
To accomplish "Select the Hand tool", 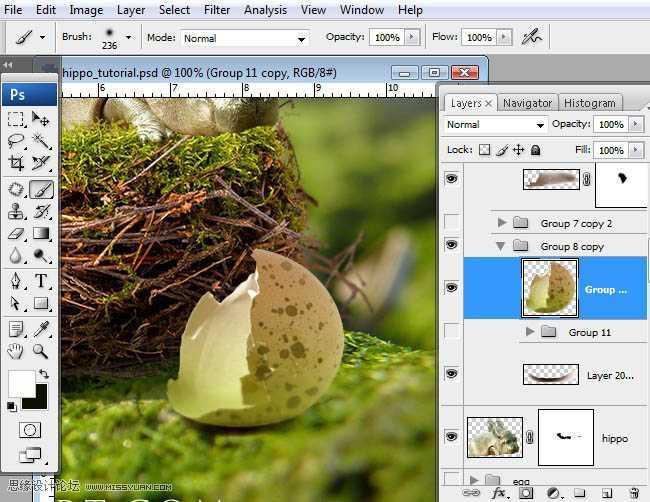I will (16, 351).
